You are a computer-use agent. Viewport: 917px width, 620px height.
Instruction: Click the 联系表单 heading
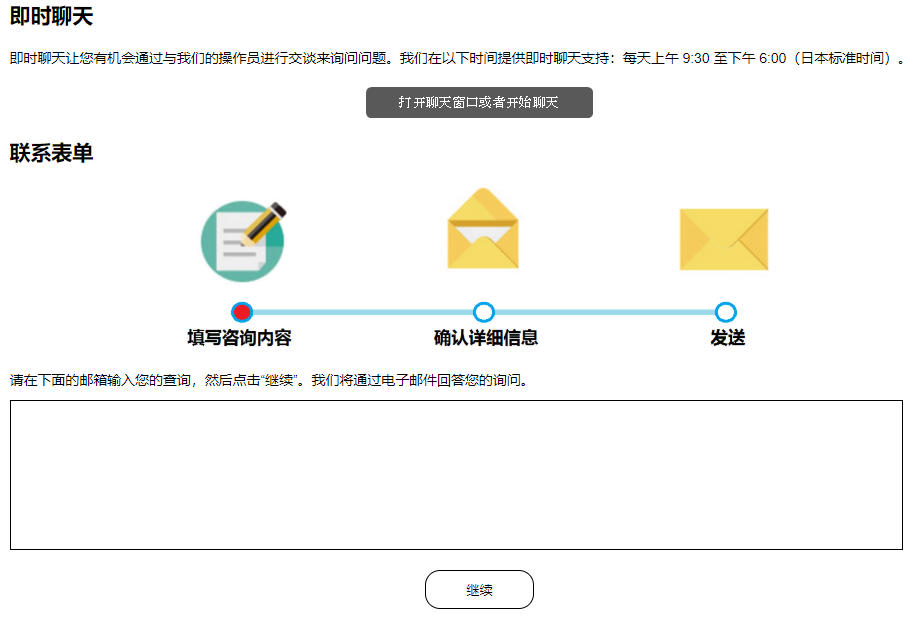point(51,153)
